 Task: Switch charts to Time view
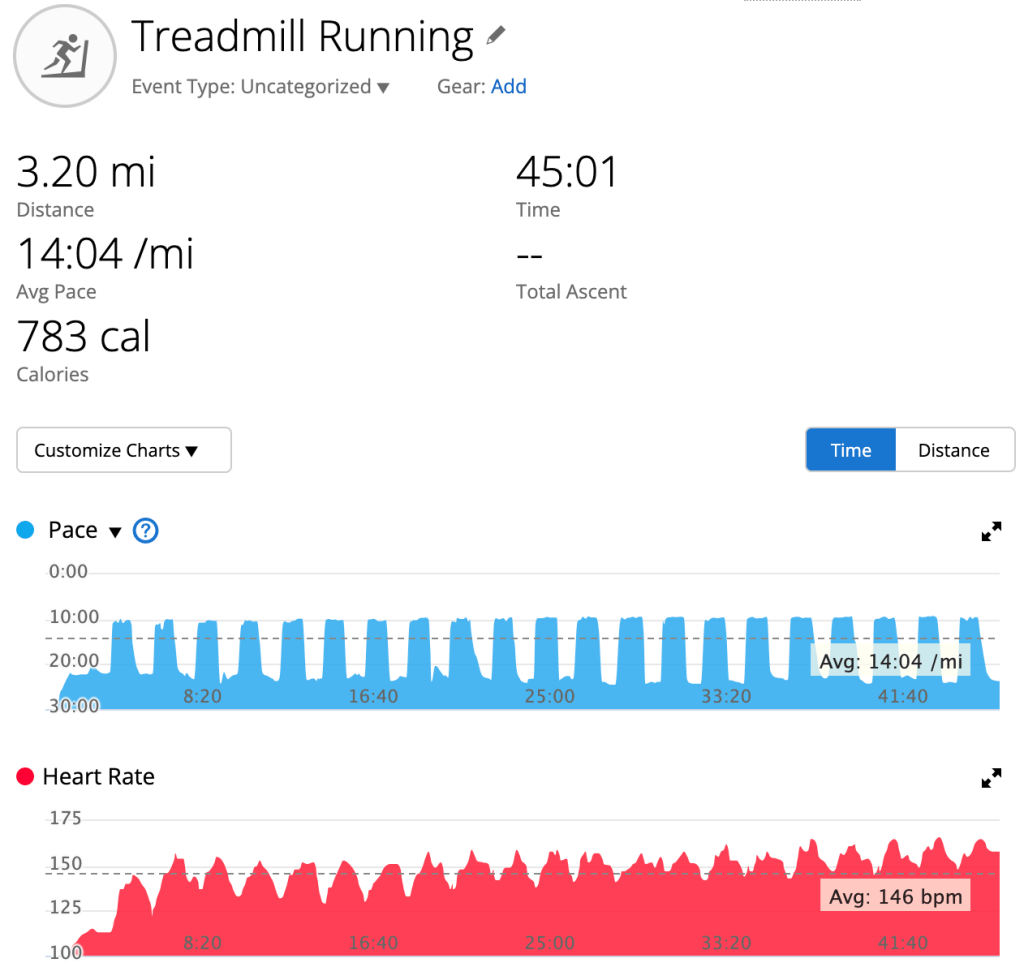pos(850,450)
